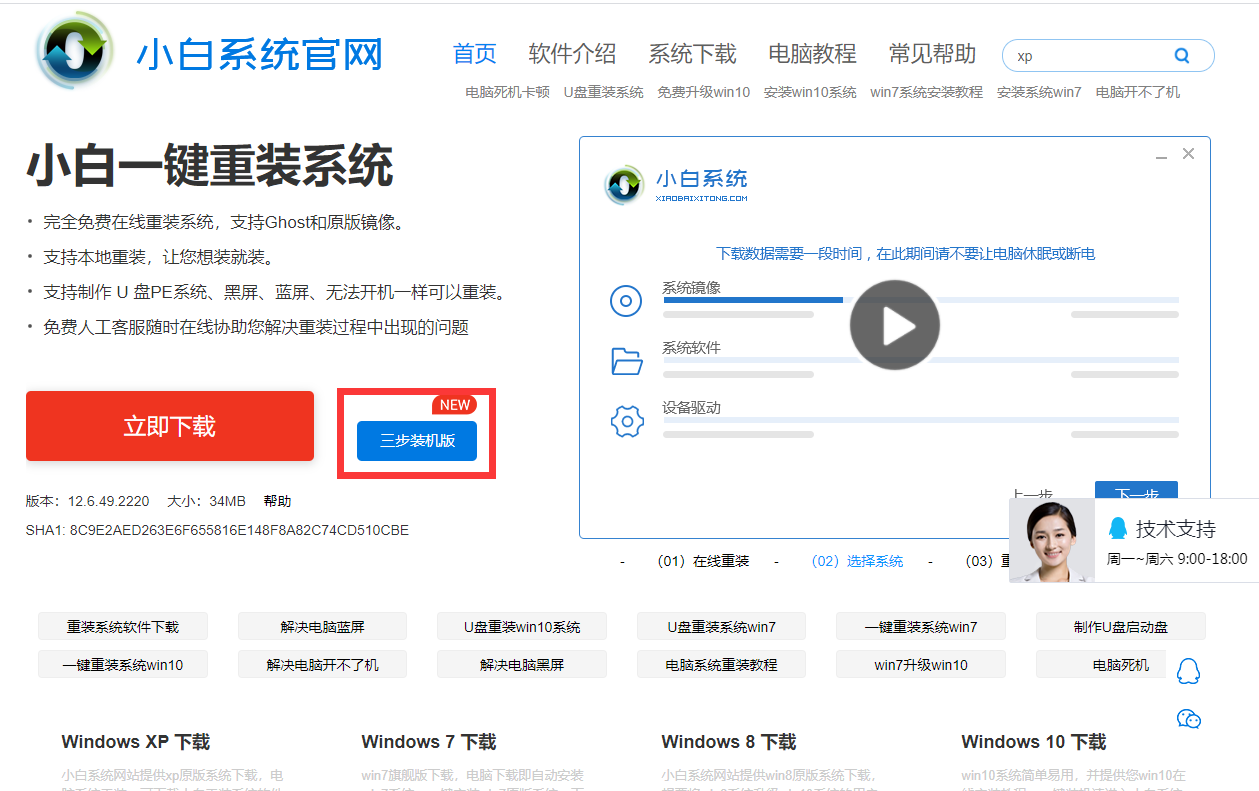Click the search magnifier icon
Viewport: 1259px width, 791px height.
[x=1182, y=56]
